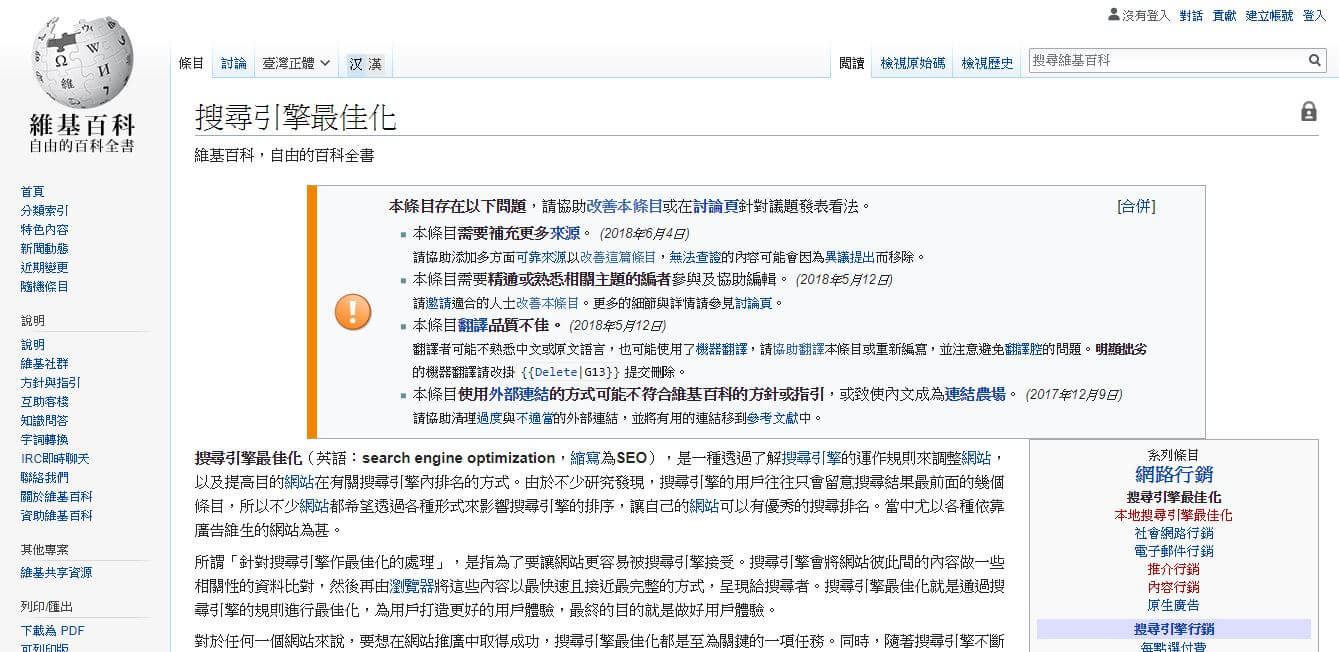This screenshot has height=652, width=1339.
Task: Click 下載為 PDF in the sidebar
Action: pos(52,630)
